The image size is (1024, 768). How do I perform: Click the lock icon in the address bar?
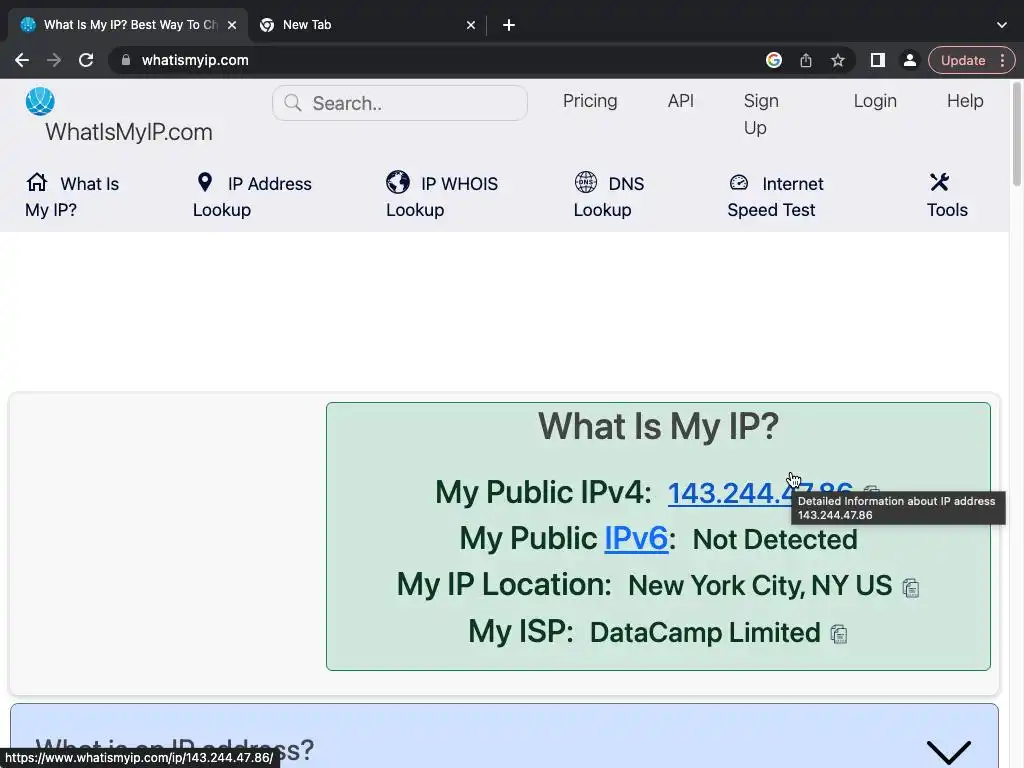click(126, 60)
